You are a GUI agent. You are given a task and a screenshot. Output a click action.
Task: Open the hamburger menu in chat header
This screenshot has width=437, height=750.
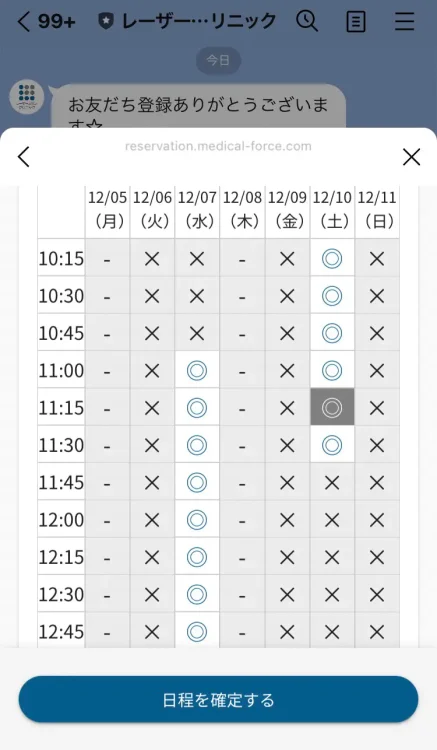404,21
